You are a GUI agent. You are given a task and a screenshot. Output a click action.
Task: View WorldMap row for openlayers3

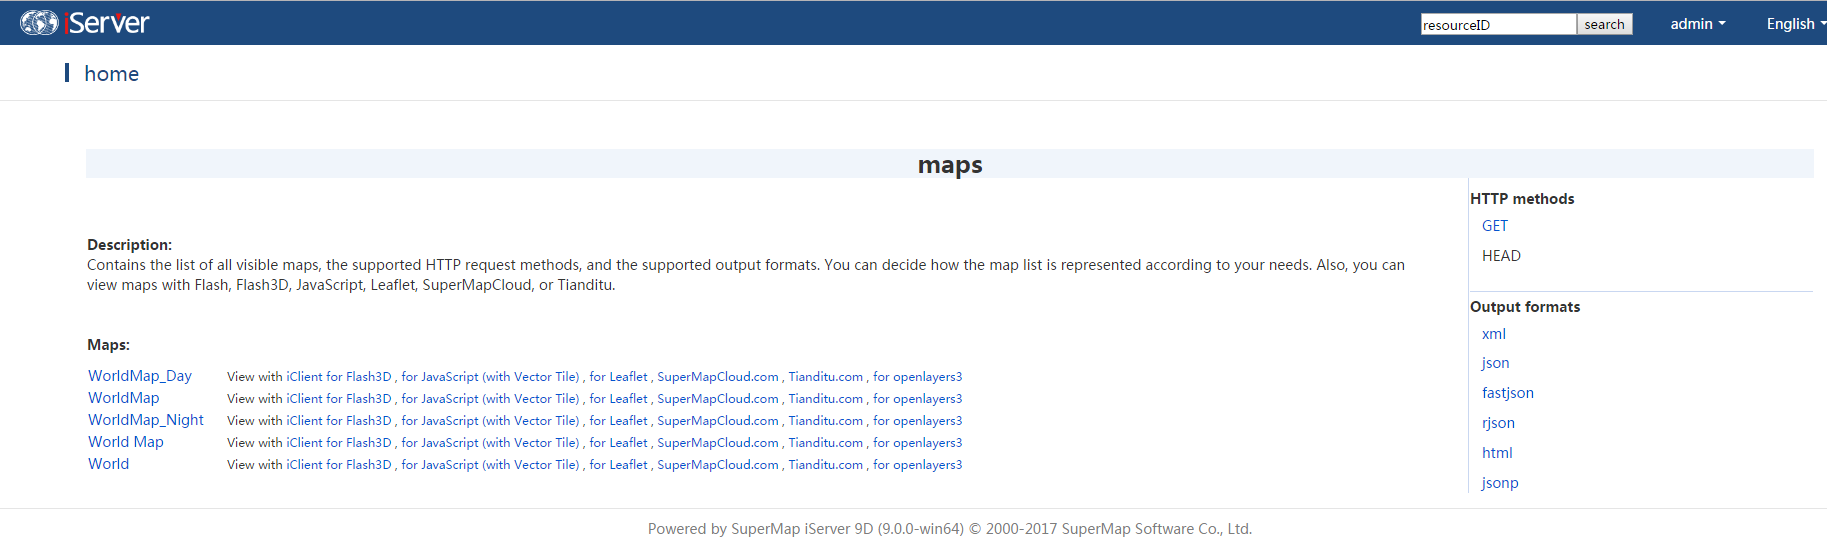(x=917, y=399)
